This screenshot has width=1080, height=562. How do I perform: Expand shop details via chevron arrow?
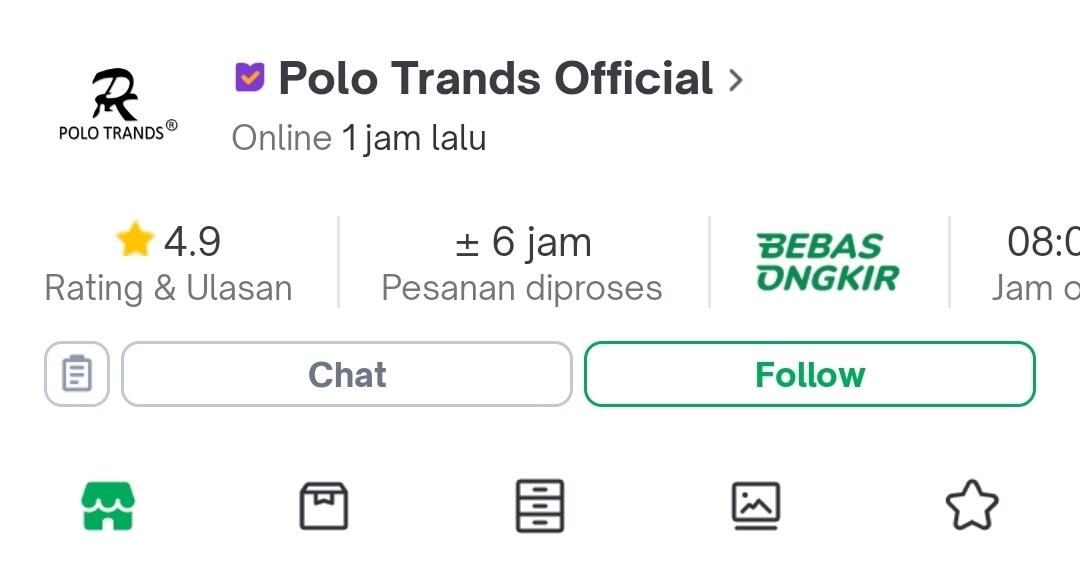[x=736, y=80]
